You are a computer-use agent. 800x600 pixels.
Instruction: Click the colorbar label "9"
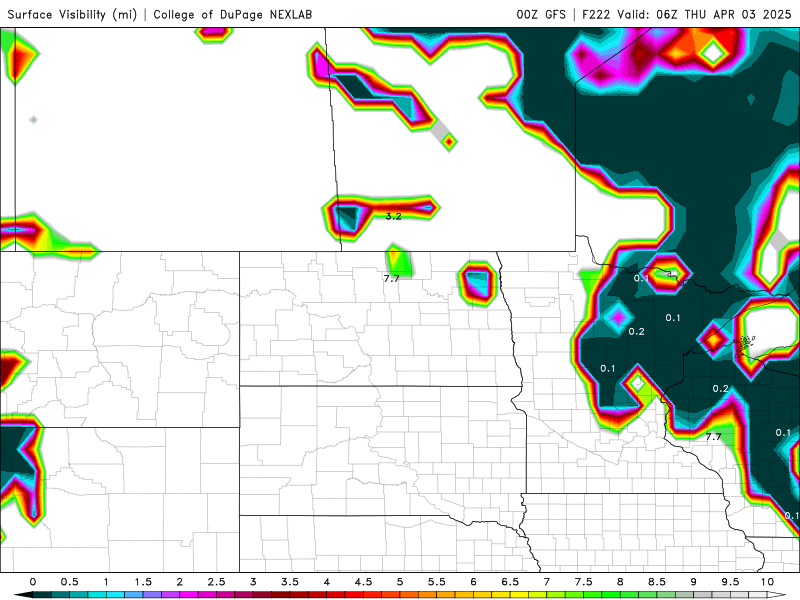(x=694, y=582)
